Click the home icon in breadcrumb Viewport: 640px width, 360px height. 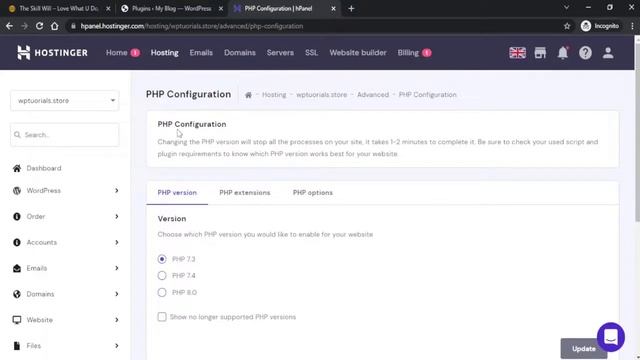248,95
